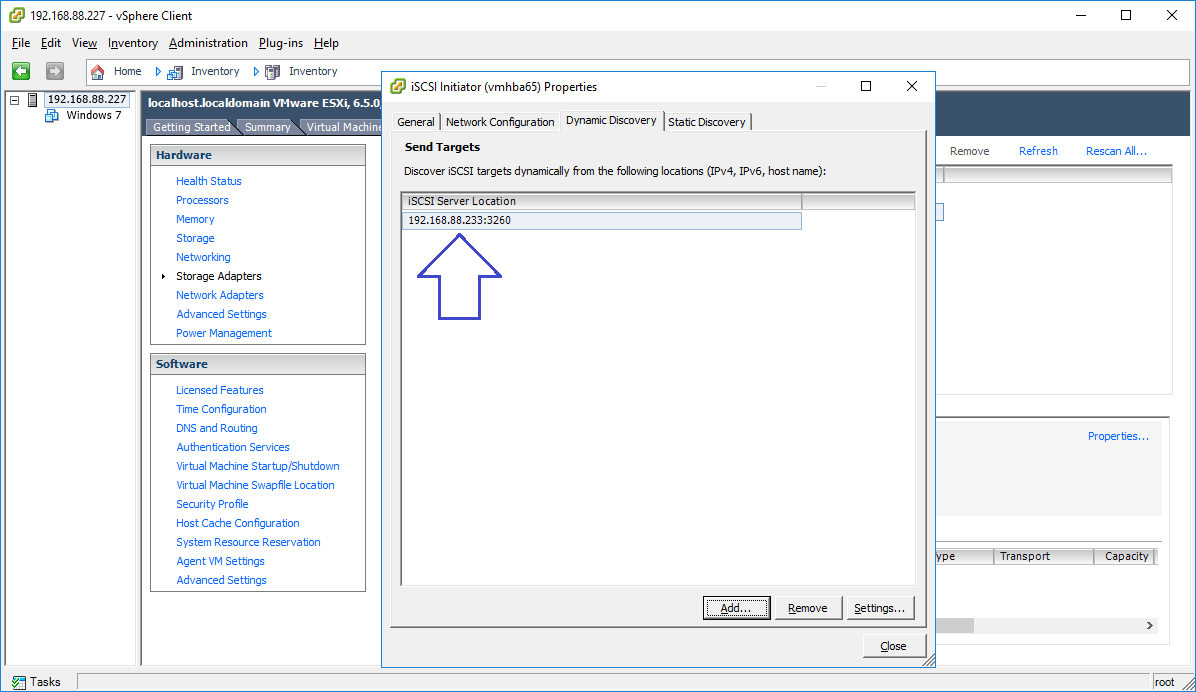The height and width of the screenshot is (692, 1196).
Task: Switch to the Network Configuration tab
Action: 500,122
